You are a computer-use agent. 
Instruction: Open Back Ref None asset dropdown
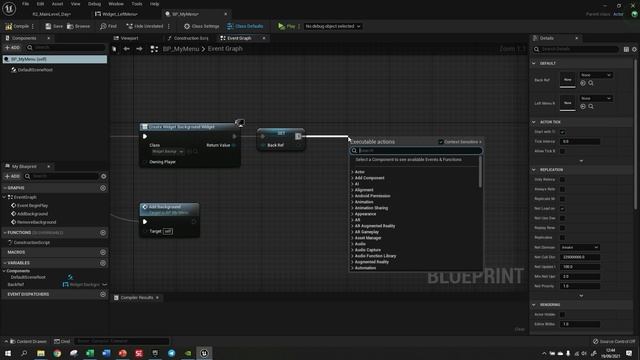tap(596, 76)
